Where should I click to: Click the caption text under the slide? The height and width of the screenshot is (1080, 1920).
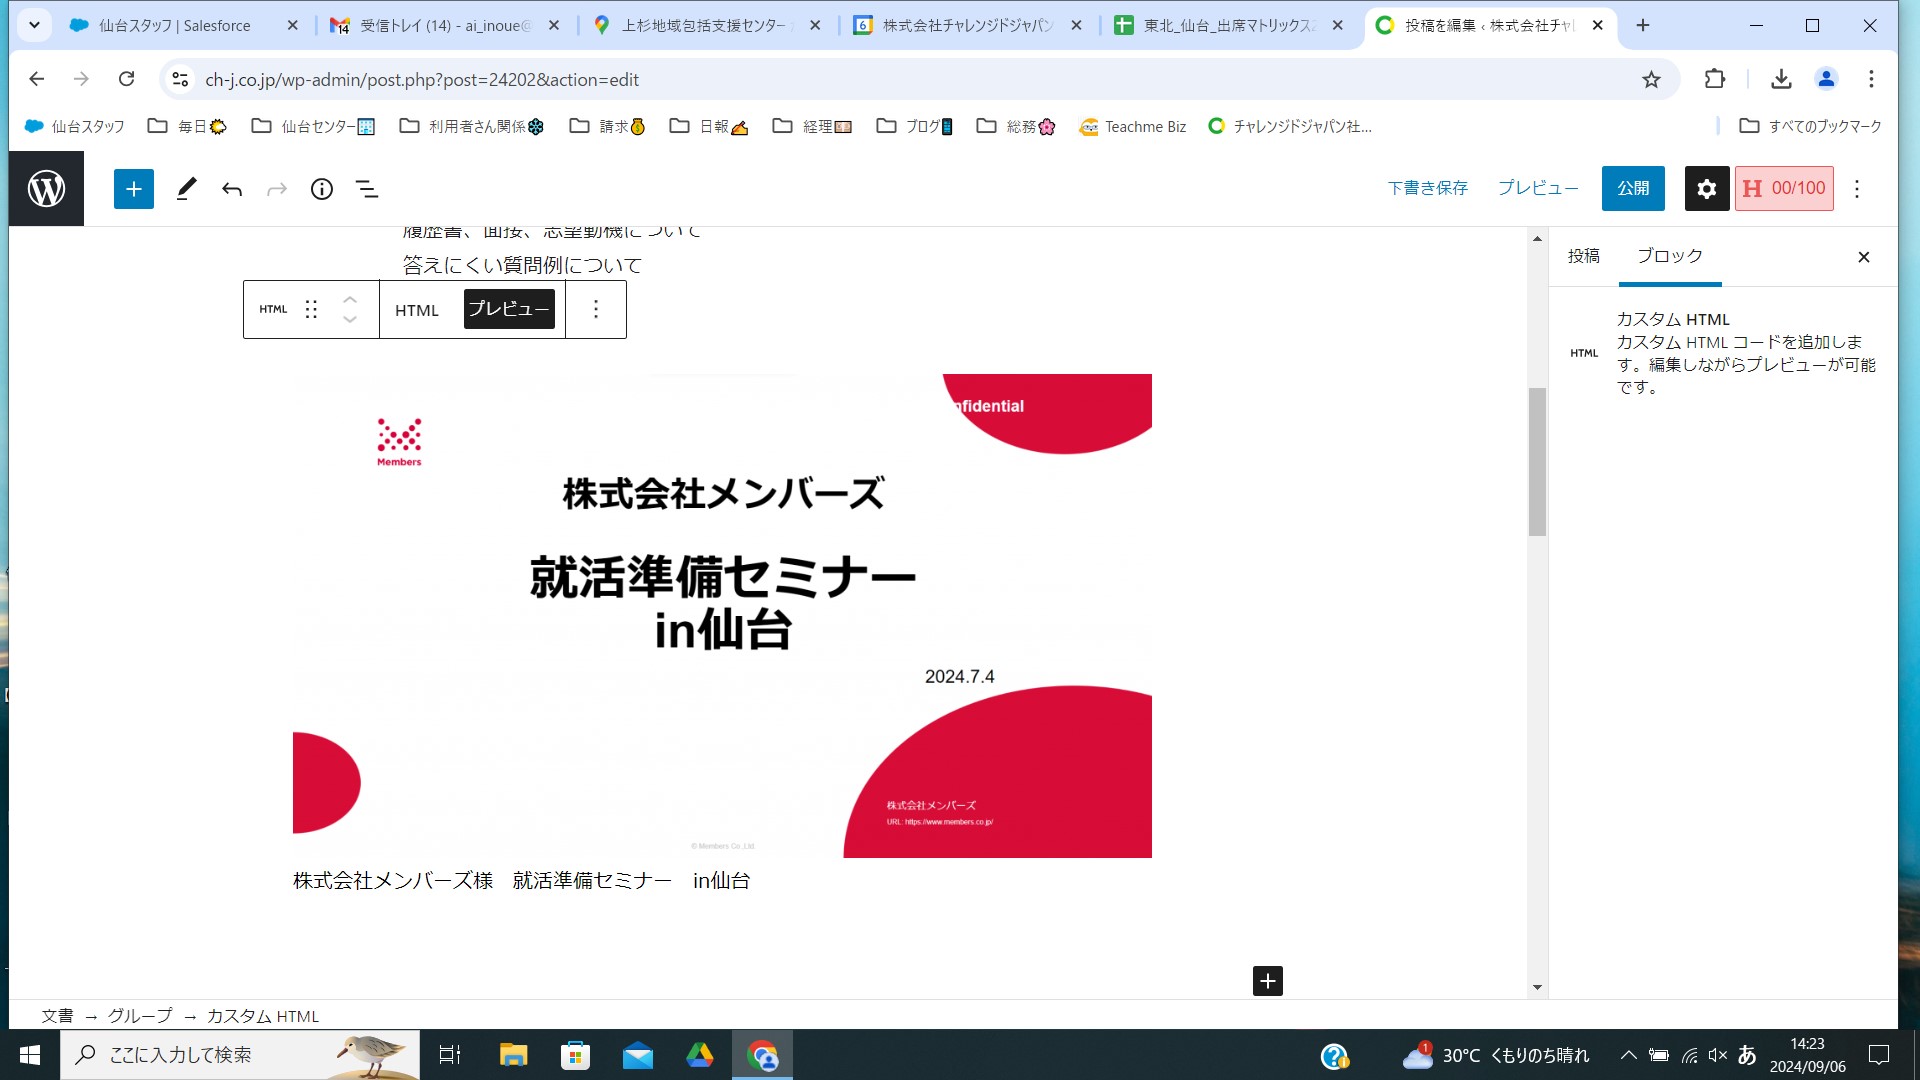[x=521, y=881]
